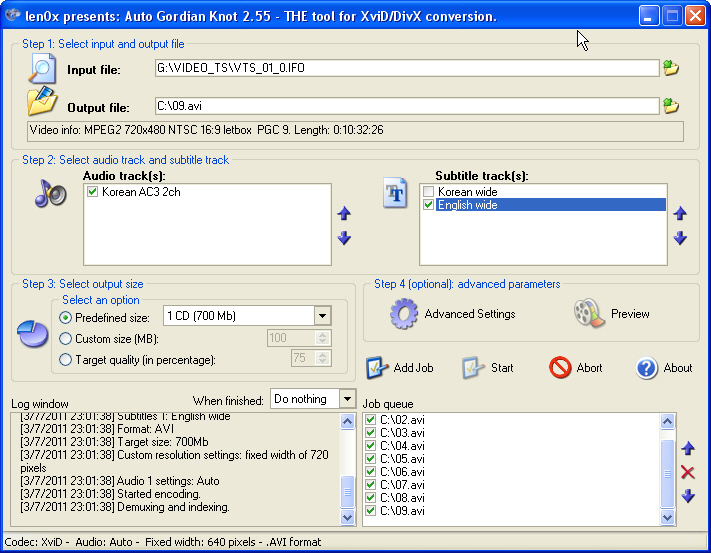
Task: Click the Output file path field
Action: [x=407, y=106]
